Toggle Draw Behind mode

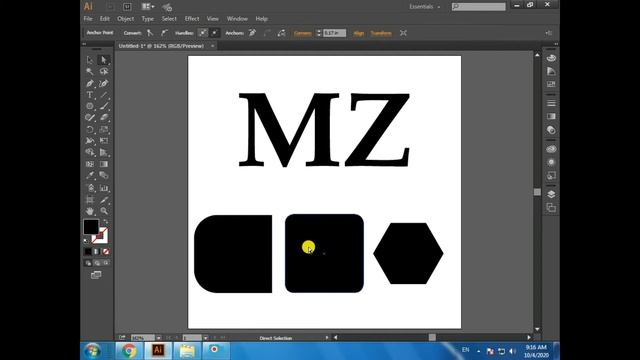pos(97,263)
